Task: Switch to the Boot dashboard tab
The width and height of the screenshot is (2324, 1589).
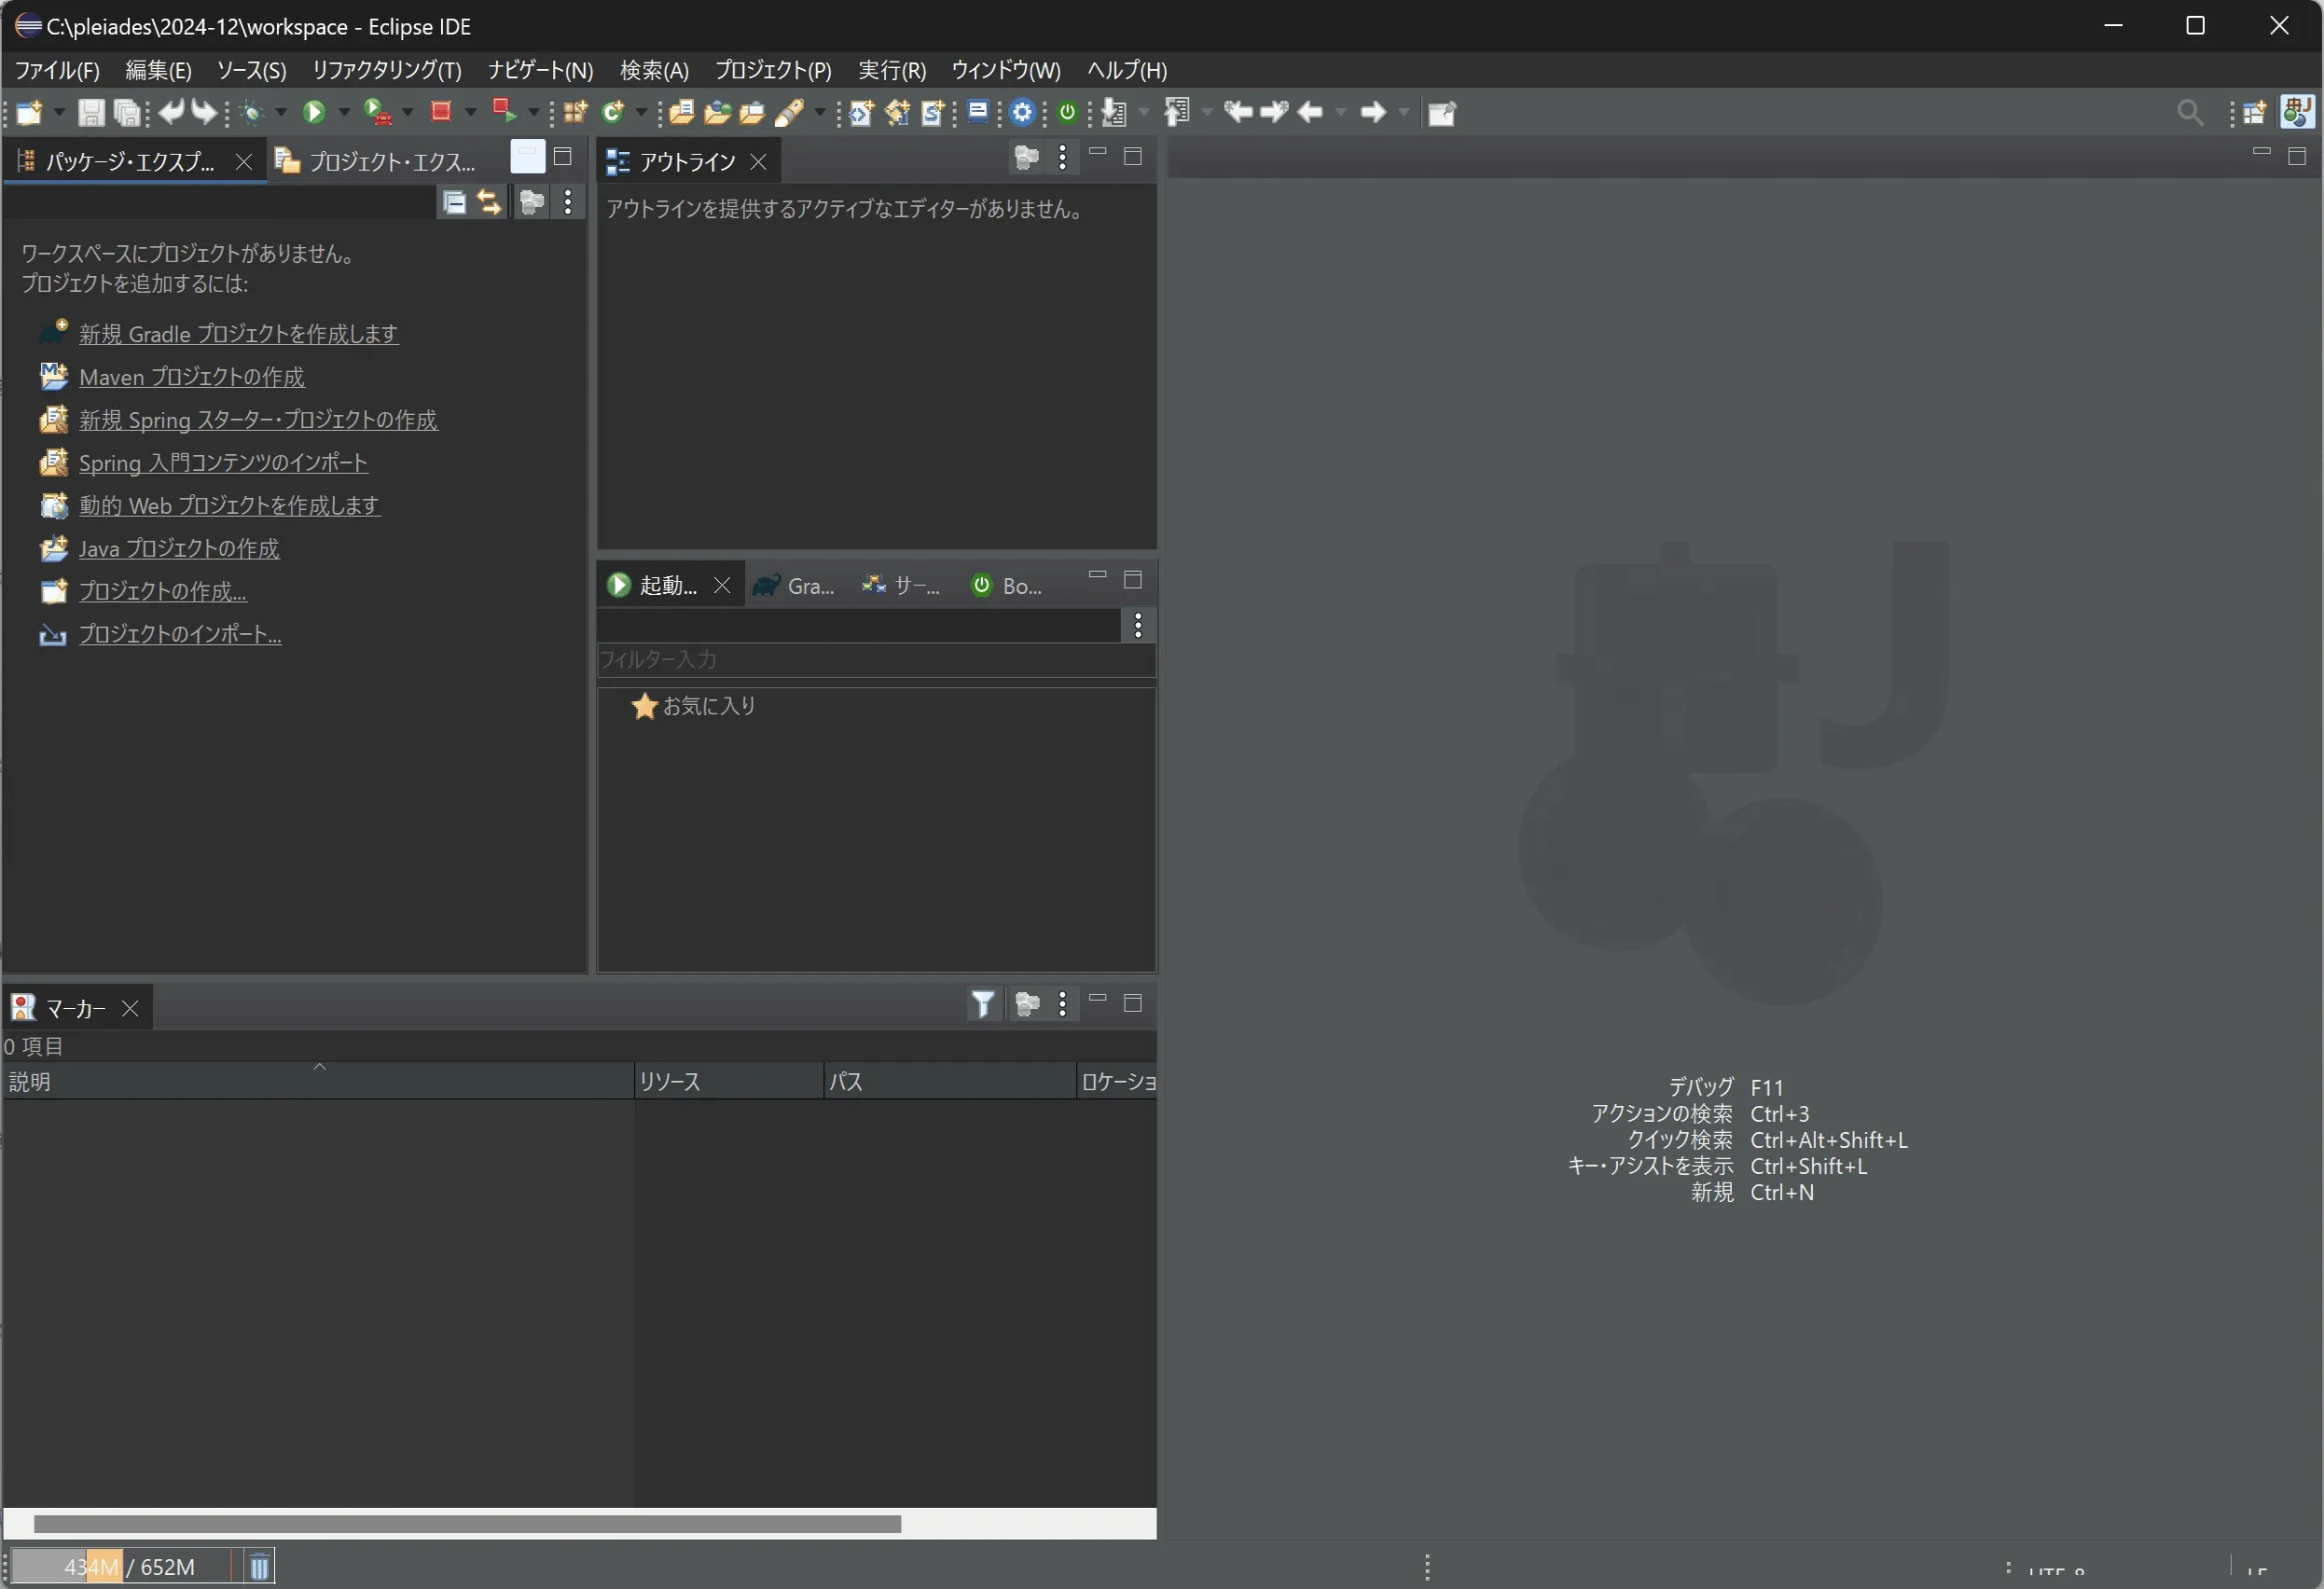Action: 1009,586
